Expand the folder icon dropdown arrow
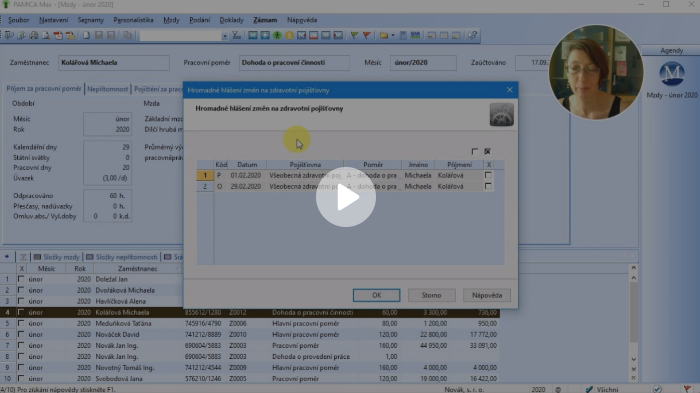The height and width of the screenshot is (393, 700). point(392,36)
